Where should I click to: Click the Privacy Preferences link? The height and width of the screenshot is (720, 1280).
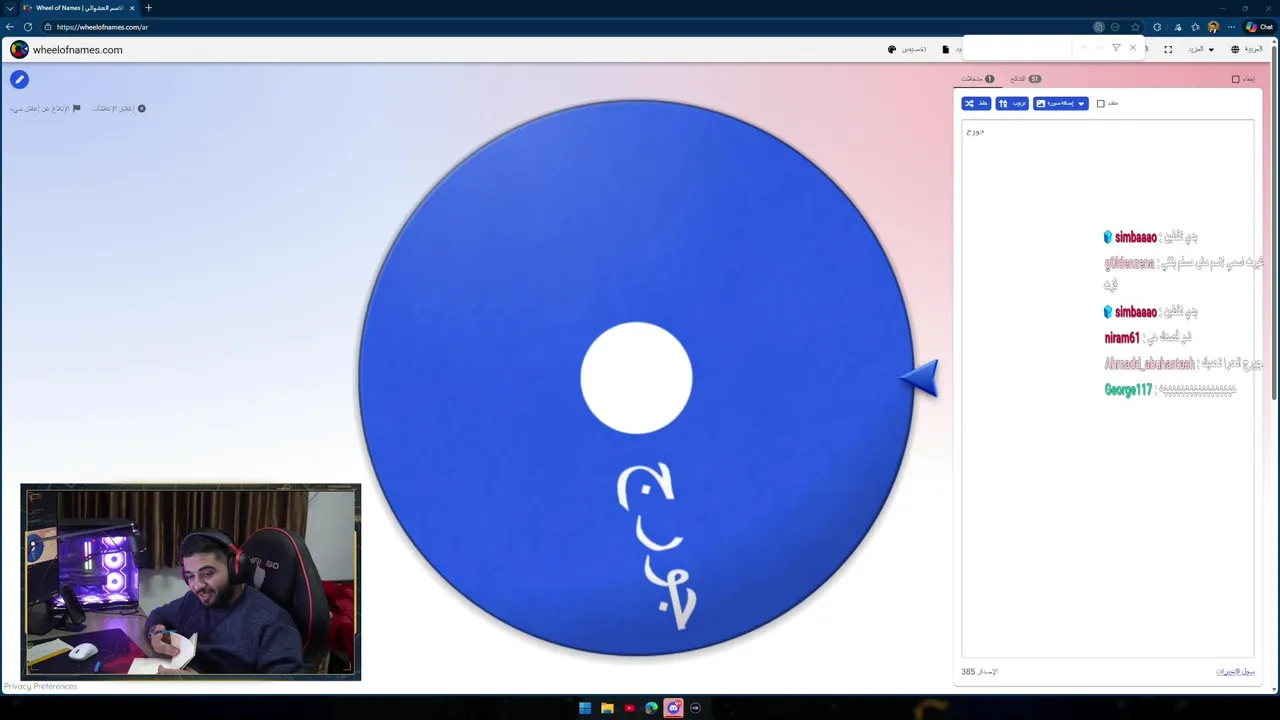tap(40, 686)
